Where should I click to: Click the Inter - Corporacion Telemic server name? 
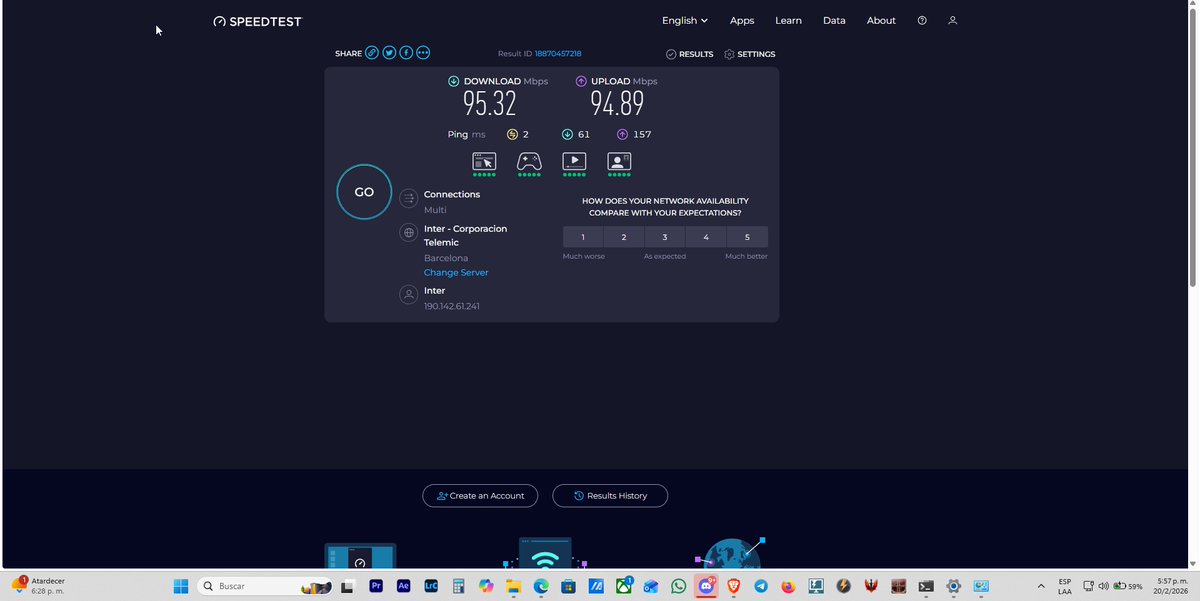pos(465,235)
